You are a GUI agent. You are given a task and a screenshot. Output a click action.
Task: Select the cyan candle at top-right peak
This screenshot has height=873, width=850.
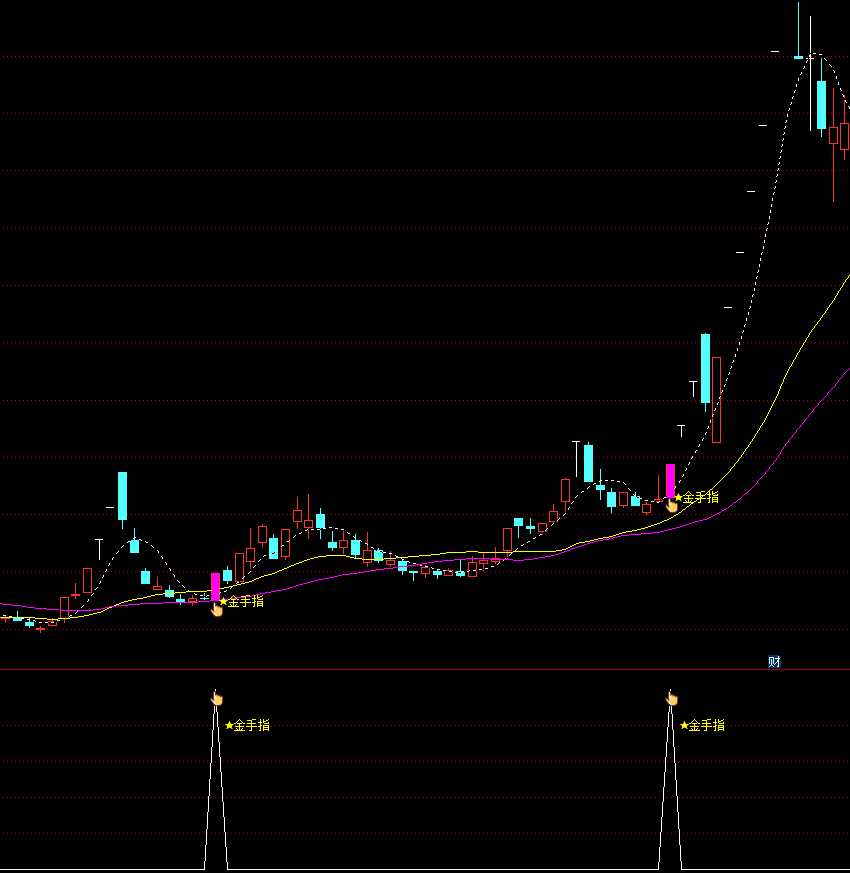coord(821,105)
